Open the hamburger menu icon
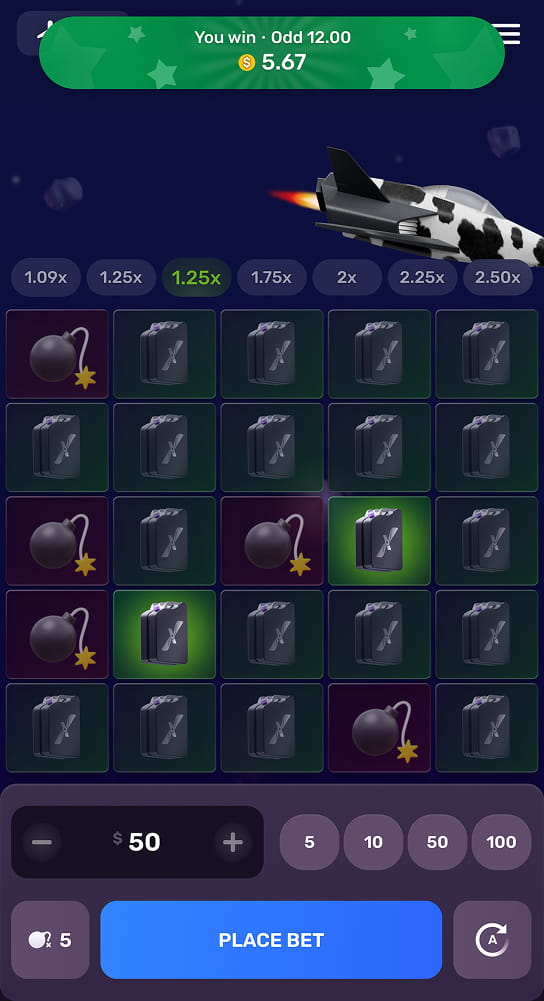 (x=510, y=33)
